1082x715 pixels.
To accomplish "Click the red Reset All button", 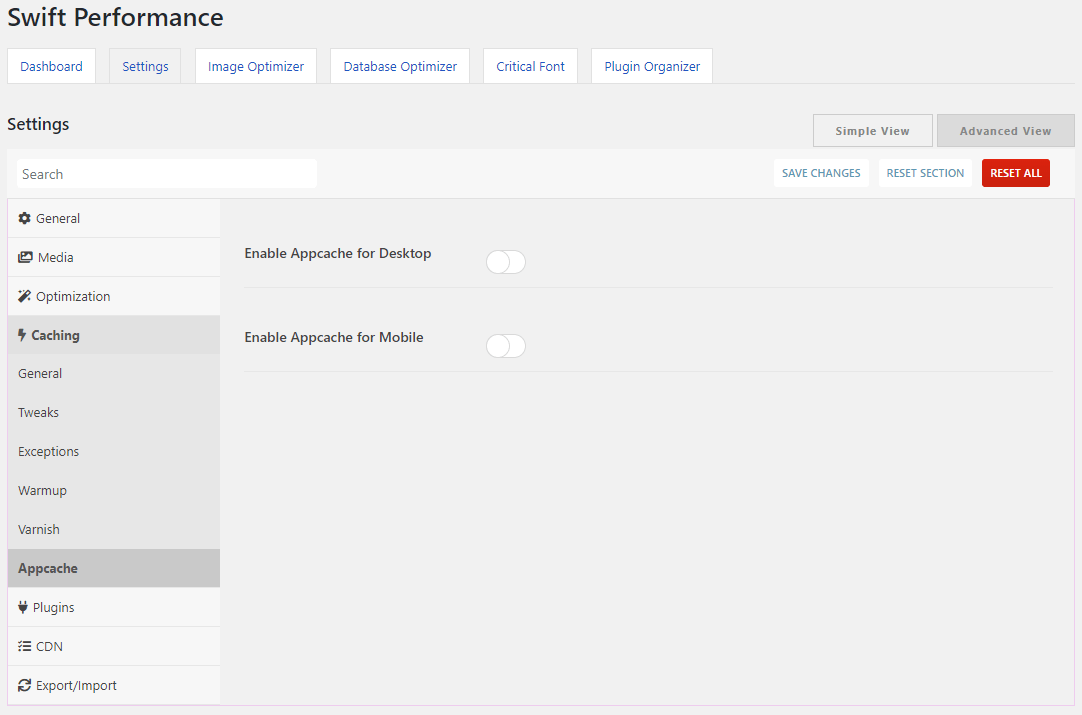I will coord(1016,173).
